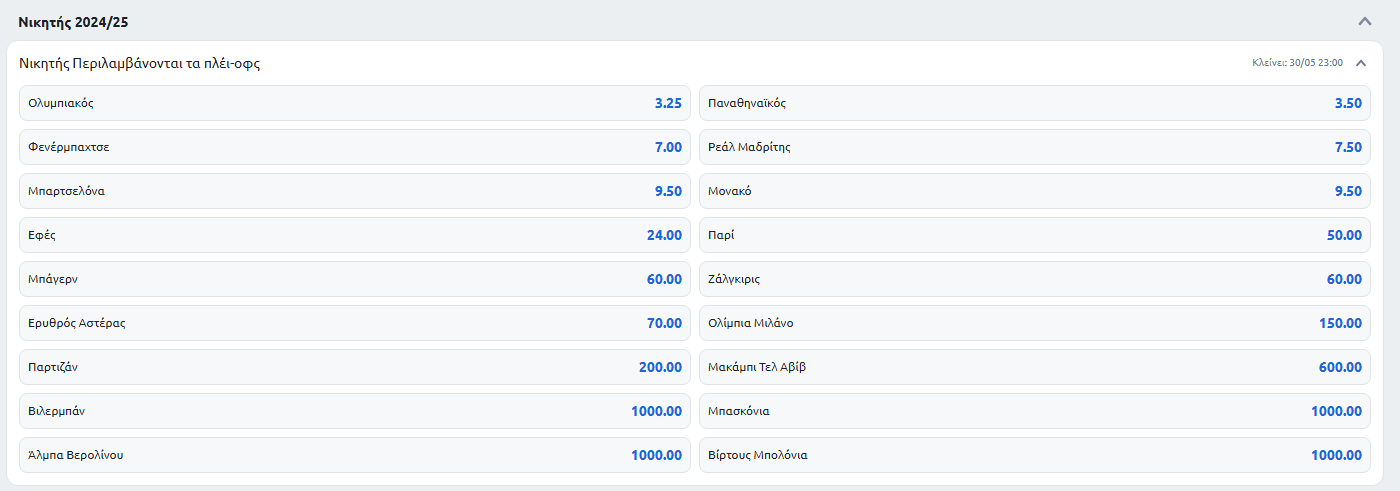Image resolution: width=1400 pixels, height=491 pixels.
Task: Click Ζάλγκιρις odds 60.00
Action: tap(1034, 279)
